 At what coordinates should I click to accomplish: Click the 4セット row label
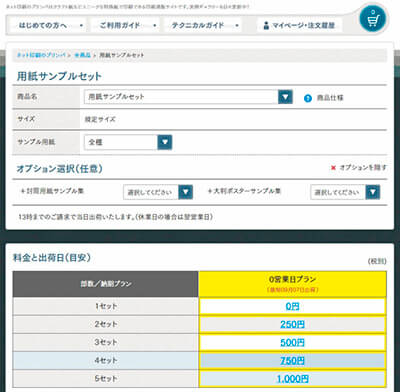tap(106, 360)
